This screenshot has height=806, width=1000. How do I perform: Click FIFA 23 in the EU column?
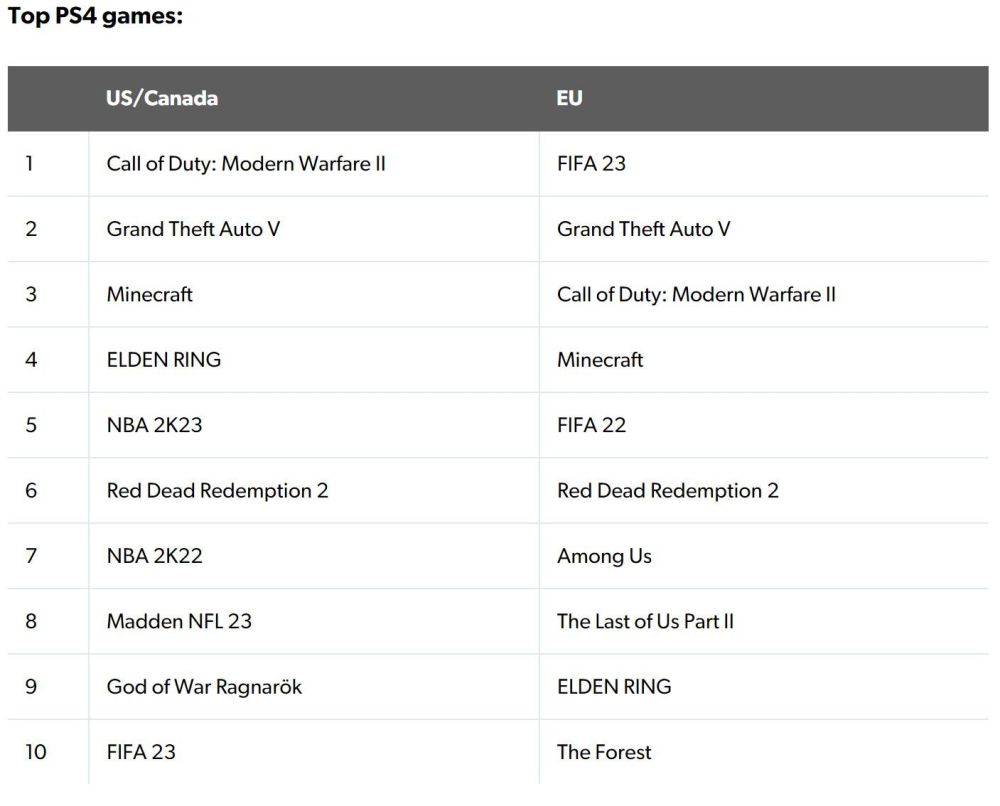tap(591, 163)
